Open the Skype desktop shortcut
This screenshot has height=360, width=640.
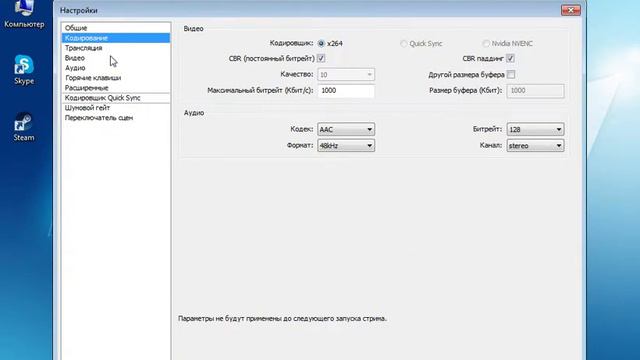click(x=24, y=69)
